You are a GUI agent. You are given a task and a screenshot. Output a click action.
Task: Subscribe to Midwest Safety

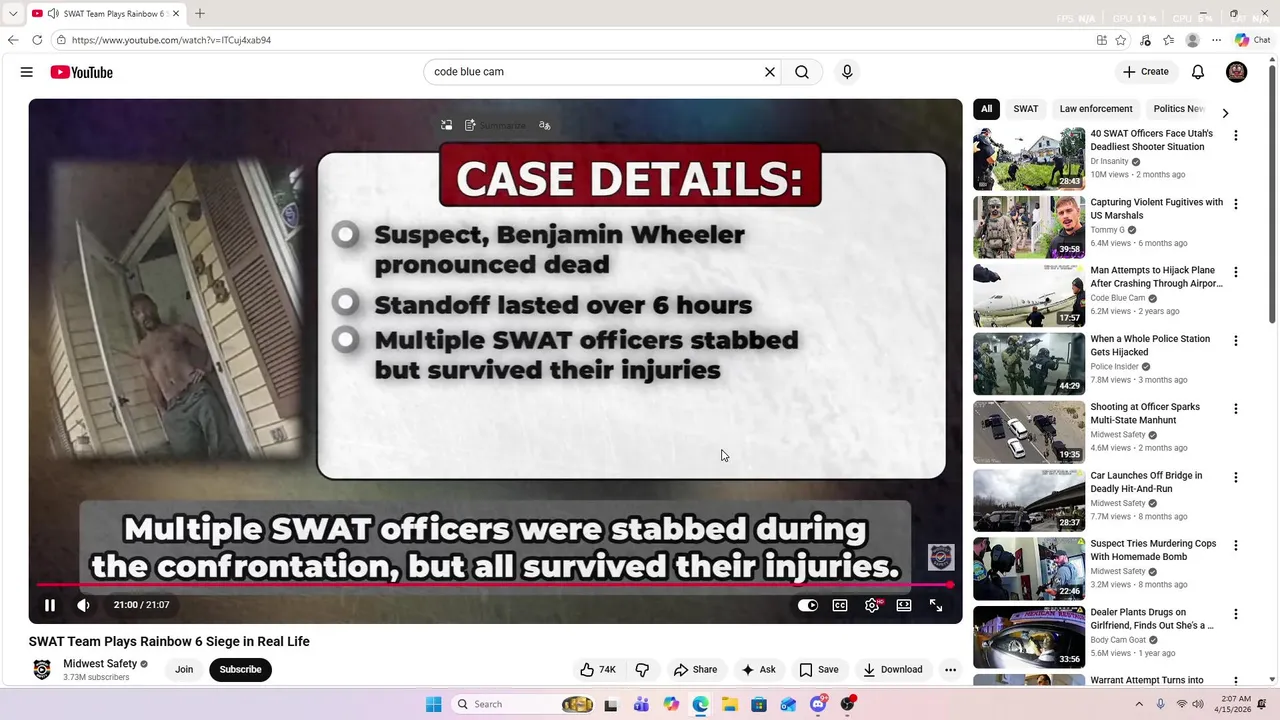pyautogui.click(x=240, y=670)
